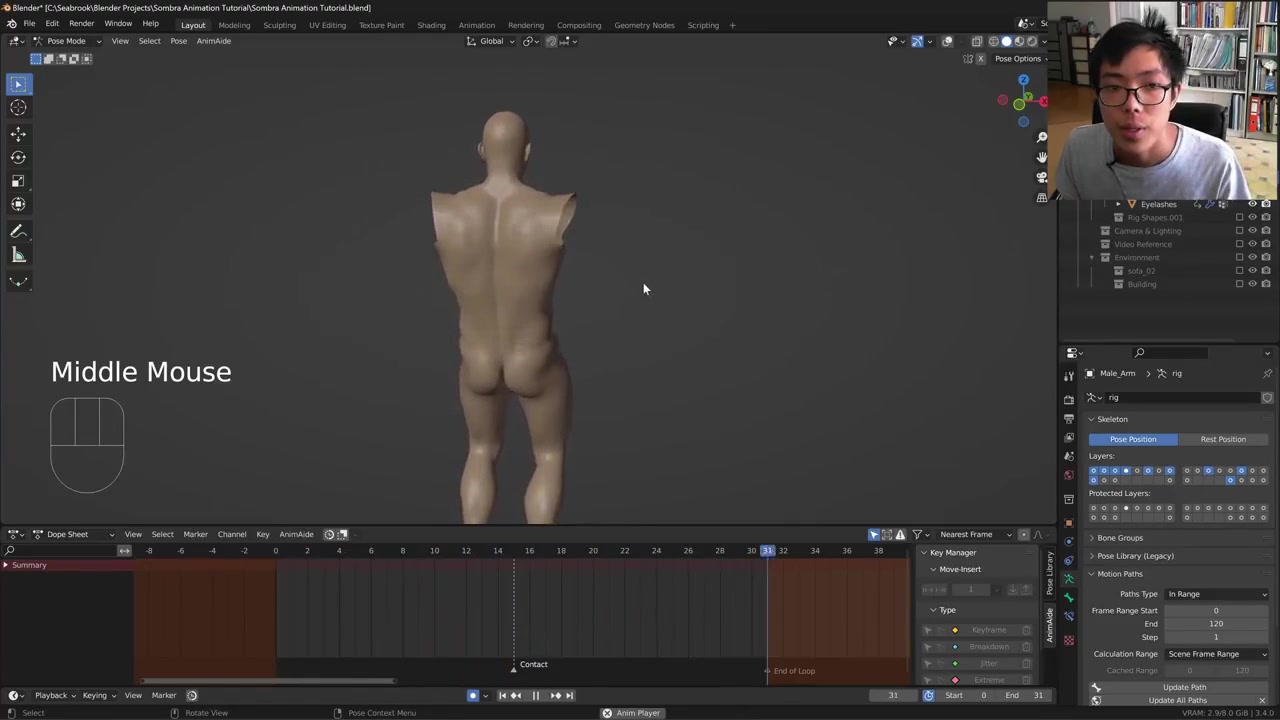1280x720 pixels.
Task: Select the Scale tool in the toolbar
Action: pos(18,181)
